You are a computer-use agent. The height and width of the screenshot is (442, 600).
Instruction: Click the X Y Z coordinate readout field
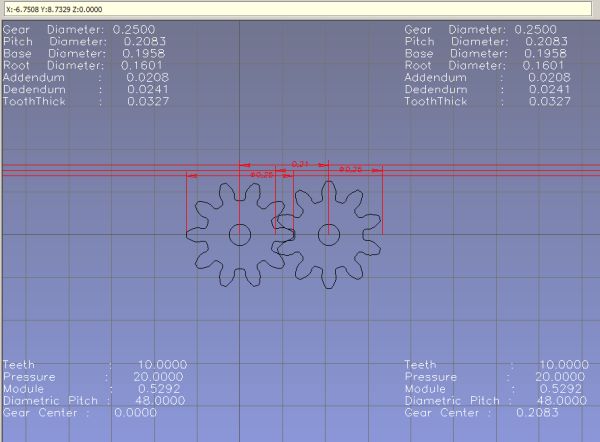(298, 9)
